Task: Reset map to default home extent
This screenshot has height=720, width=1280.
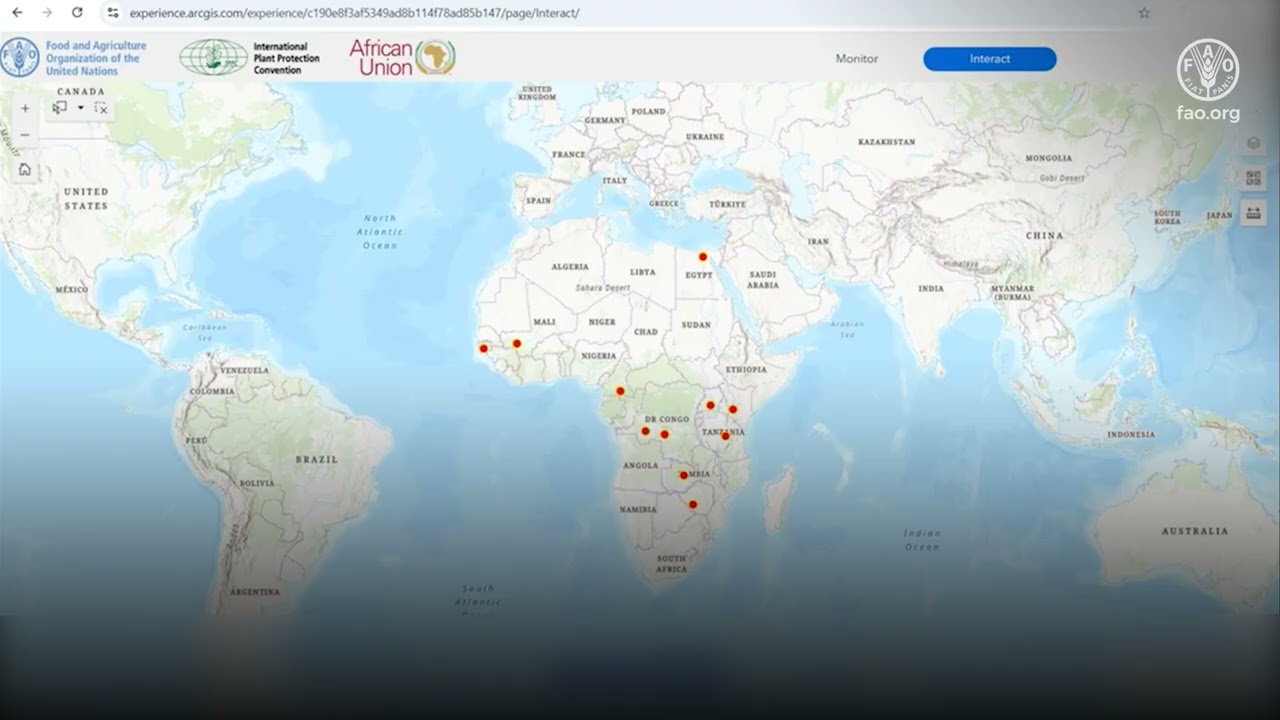Action: (x=25, y=169)
